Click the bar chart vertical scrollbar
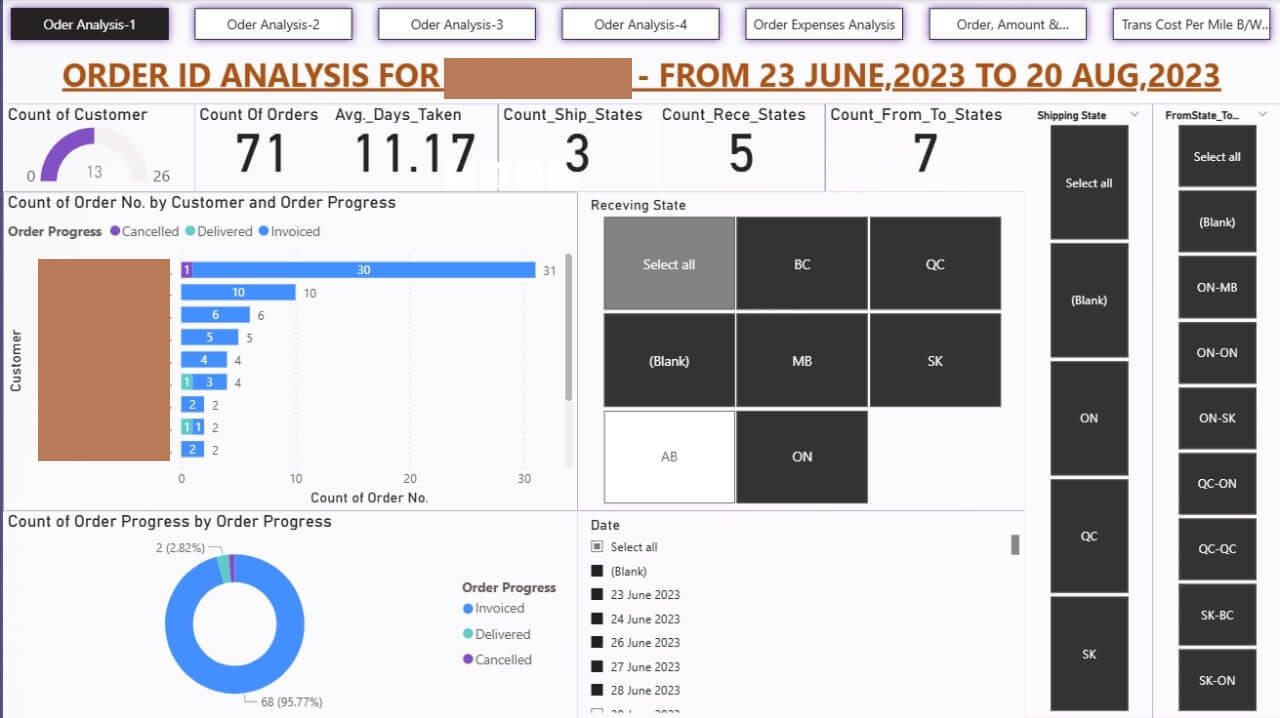This screenshot has width=1280, height=718. tap(569, 330)
